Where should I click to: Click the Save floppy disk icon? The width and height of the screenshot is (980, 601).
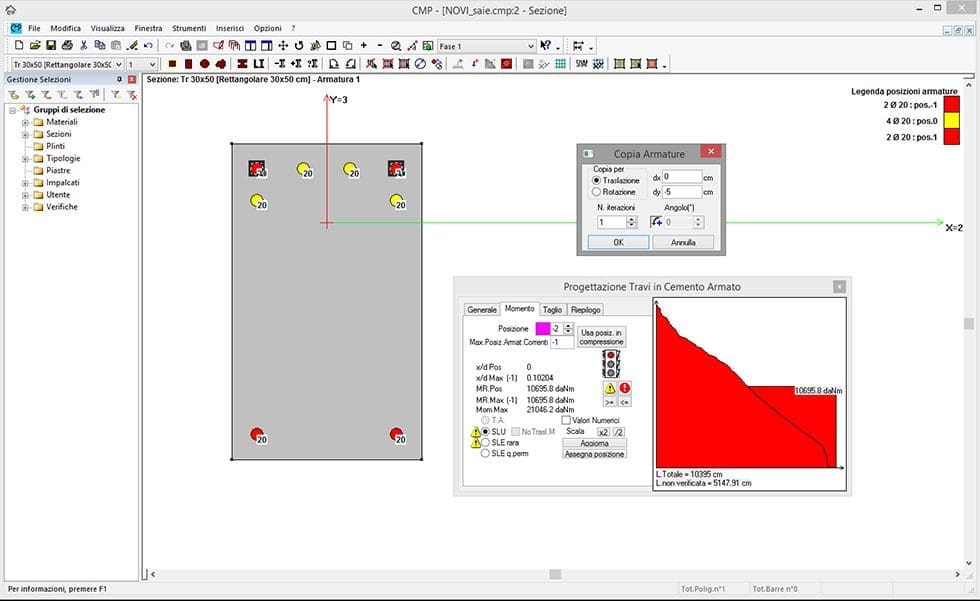tap(51, 46)
